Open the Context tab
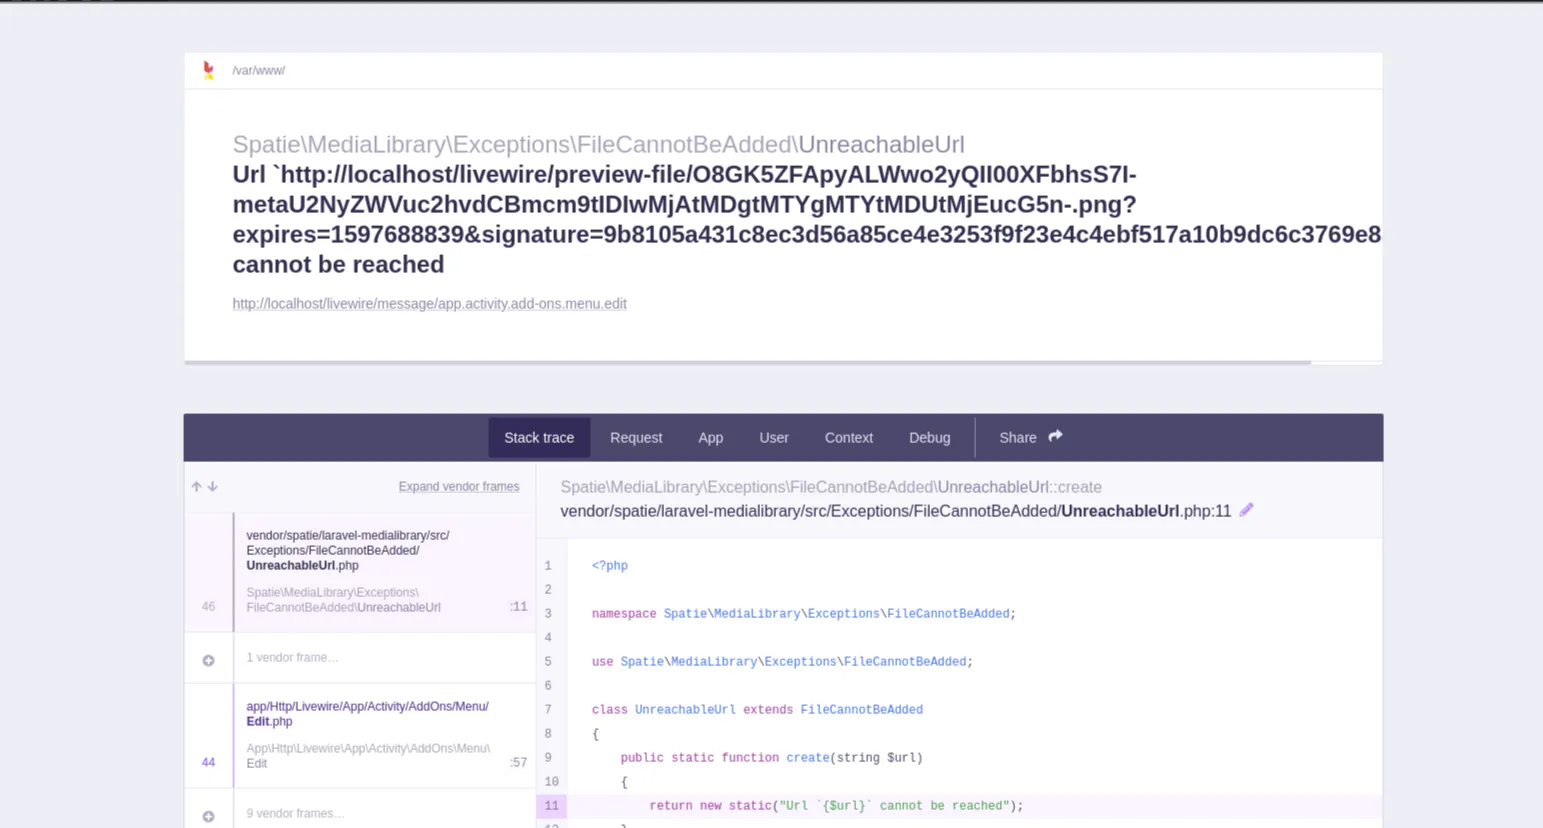The height and width of the screenshot is (828, 1543). pos(849,438)
